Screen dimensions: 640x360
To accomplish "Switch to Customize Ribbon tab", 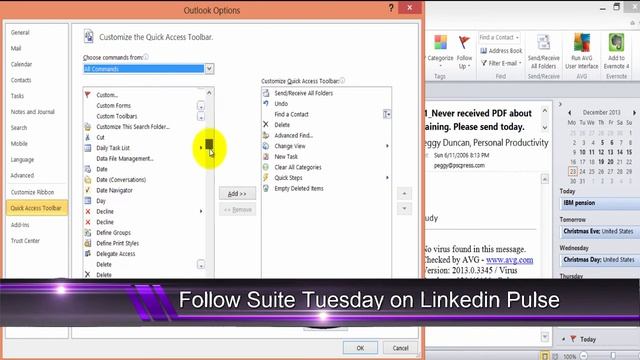I will click(x=32, y=192).
